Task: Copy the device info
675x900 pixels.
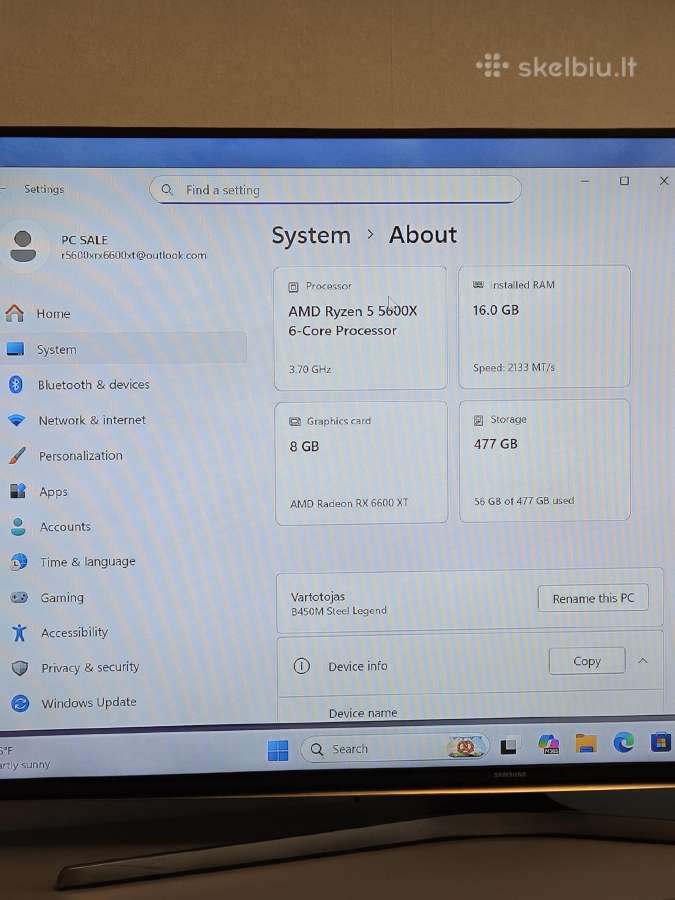Action: 587,661
